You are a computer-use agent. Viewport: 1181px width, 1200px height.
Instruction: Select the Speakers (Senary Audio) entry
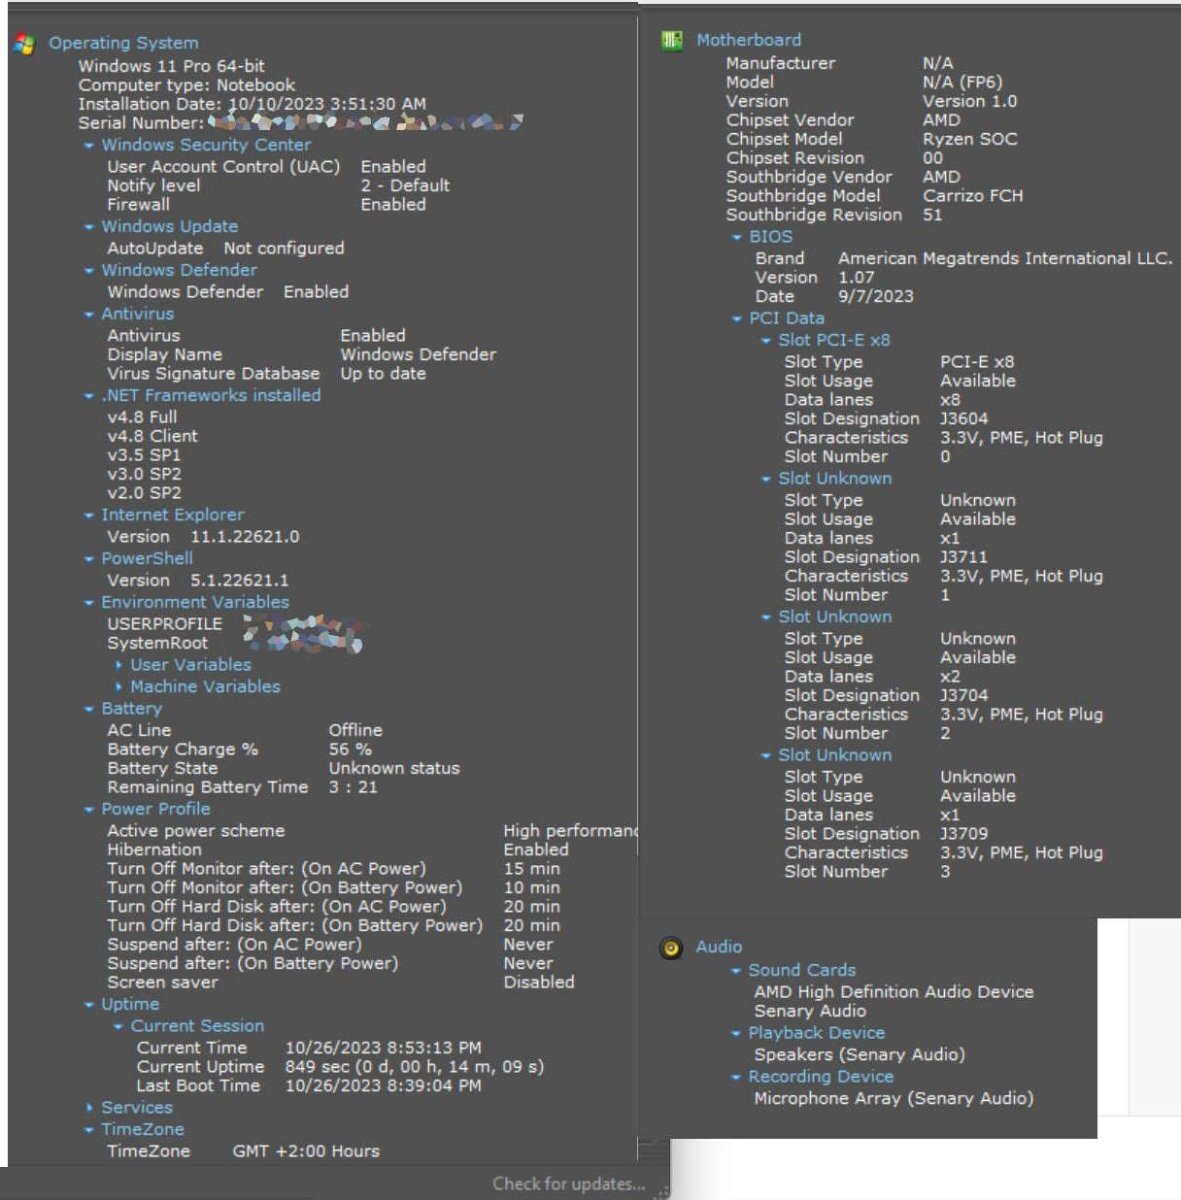coord(859,1056)
